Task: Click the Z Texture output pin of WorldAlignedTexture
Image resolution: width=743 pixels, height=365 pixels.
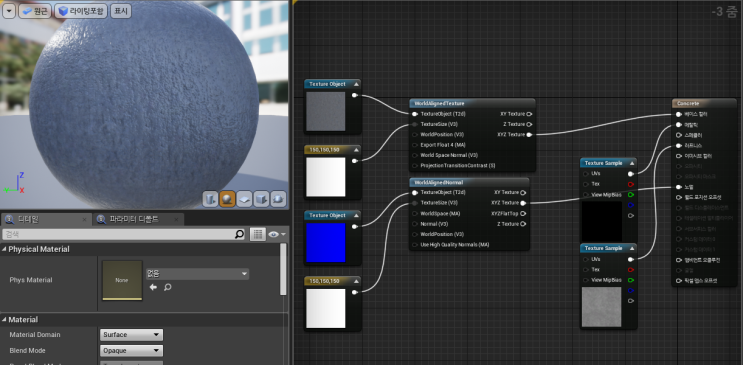Action: click(529, 124)
